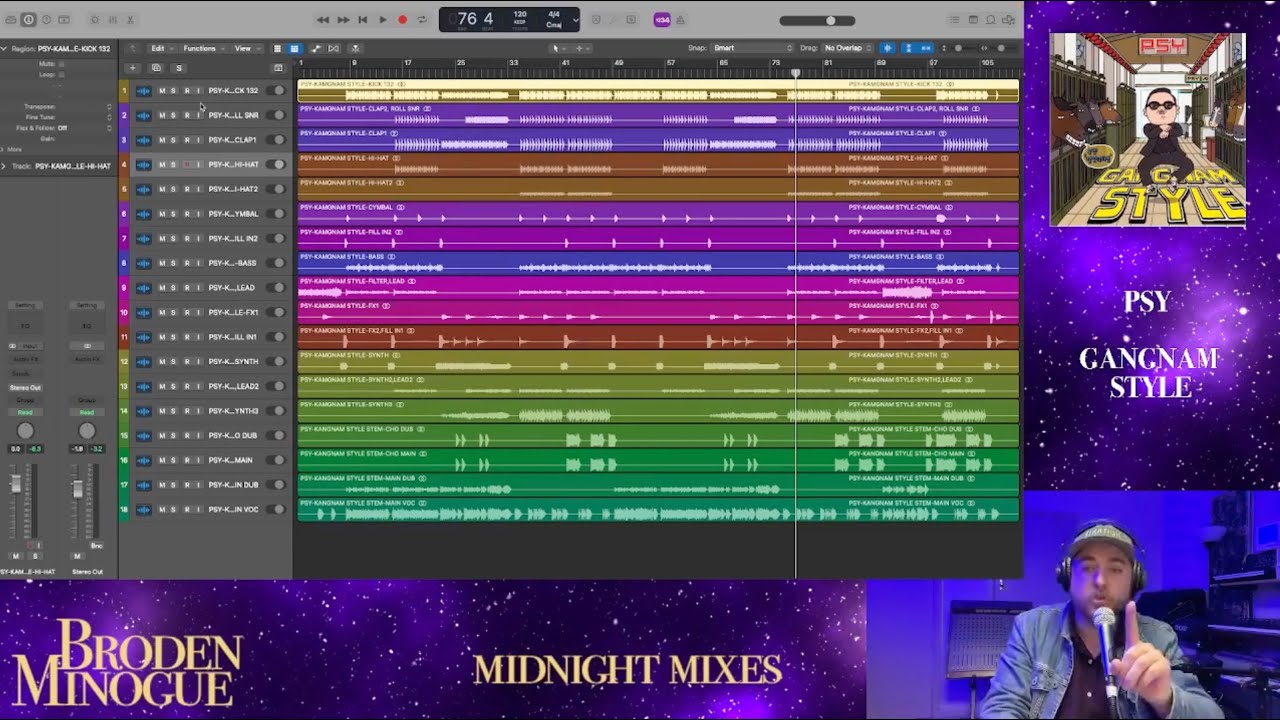Open the left-click Pointer tool menu
The width and height of the screenshot is (1280, 720).
pyautogui.click(x=557, y=48)
